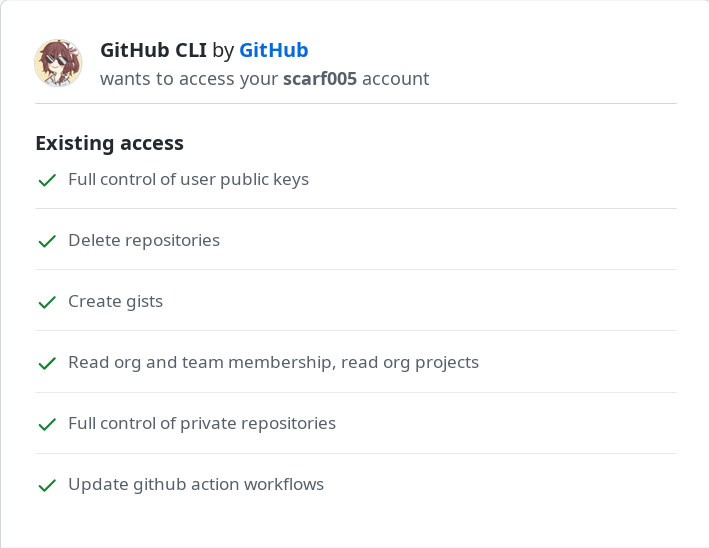
Task: Click the wants to access your text
Action: click(x=189, y=79)
